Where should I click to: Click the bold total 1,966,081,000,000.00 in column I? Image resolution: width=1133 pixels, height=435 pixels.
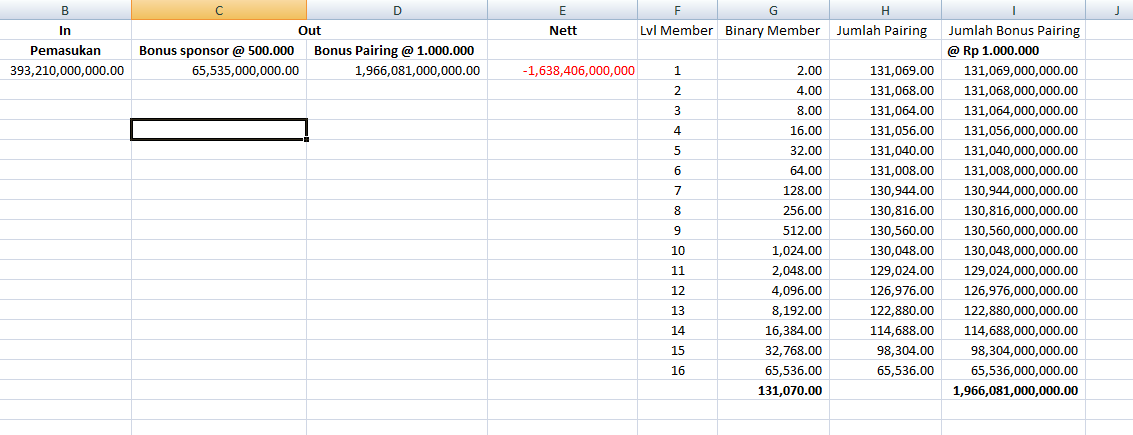click(1014, 390)
